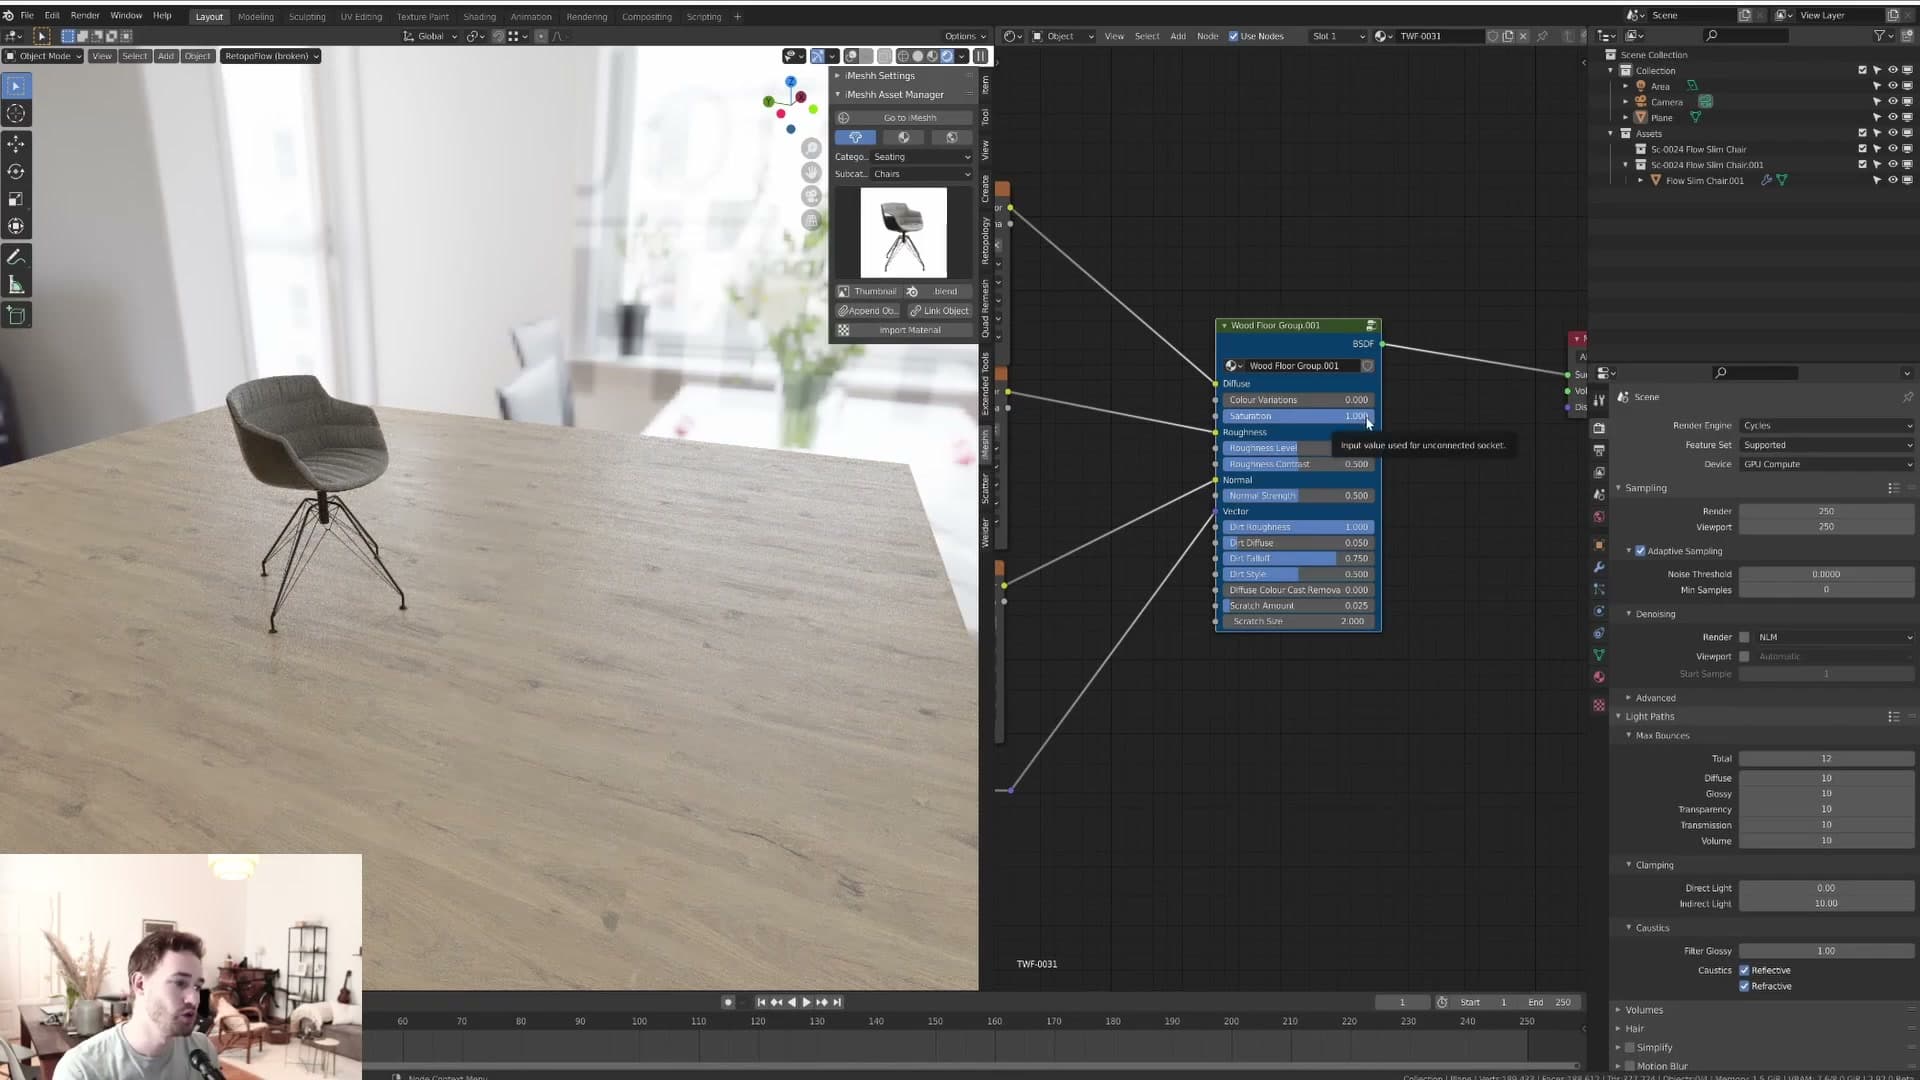Click the Thumbnail button in asset manager
This screenshot has height=1080, width=1920.
[868, 292]
